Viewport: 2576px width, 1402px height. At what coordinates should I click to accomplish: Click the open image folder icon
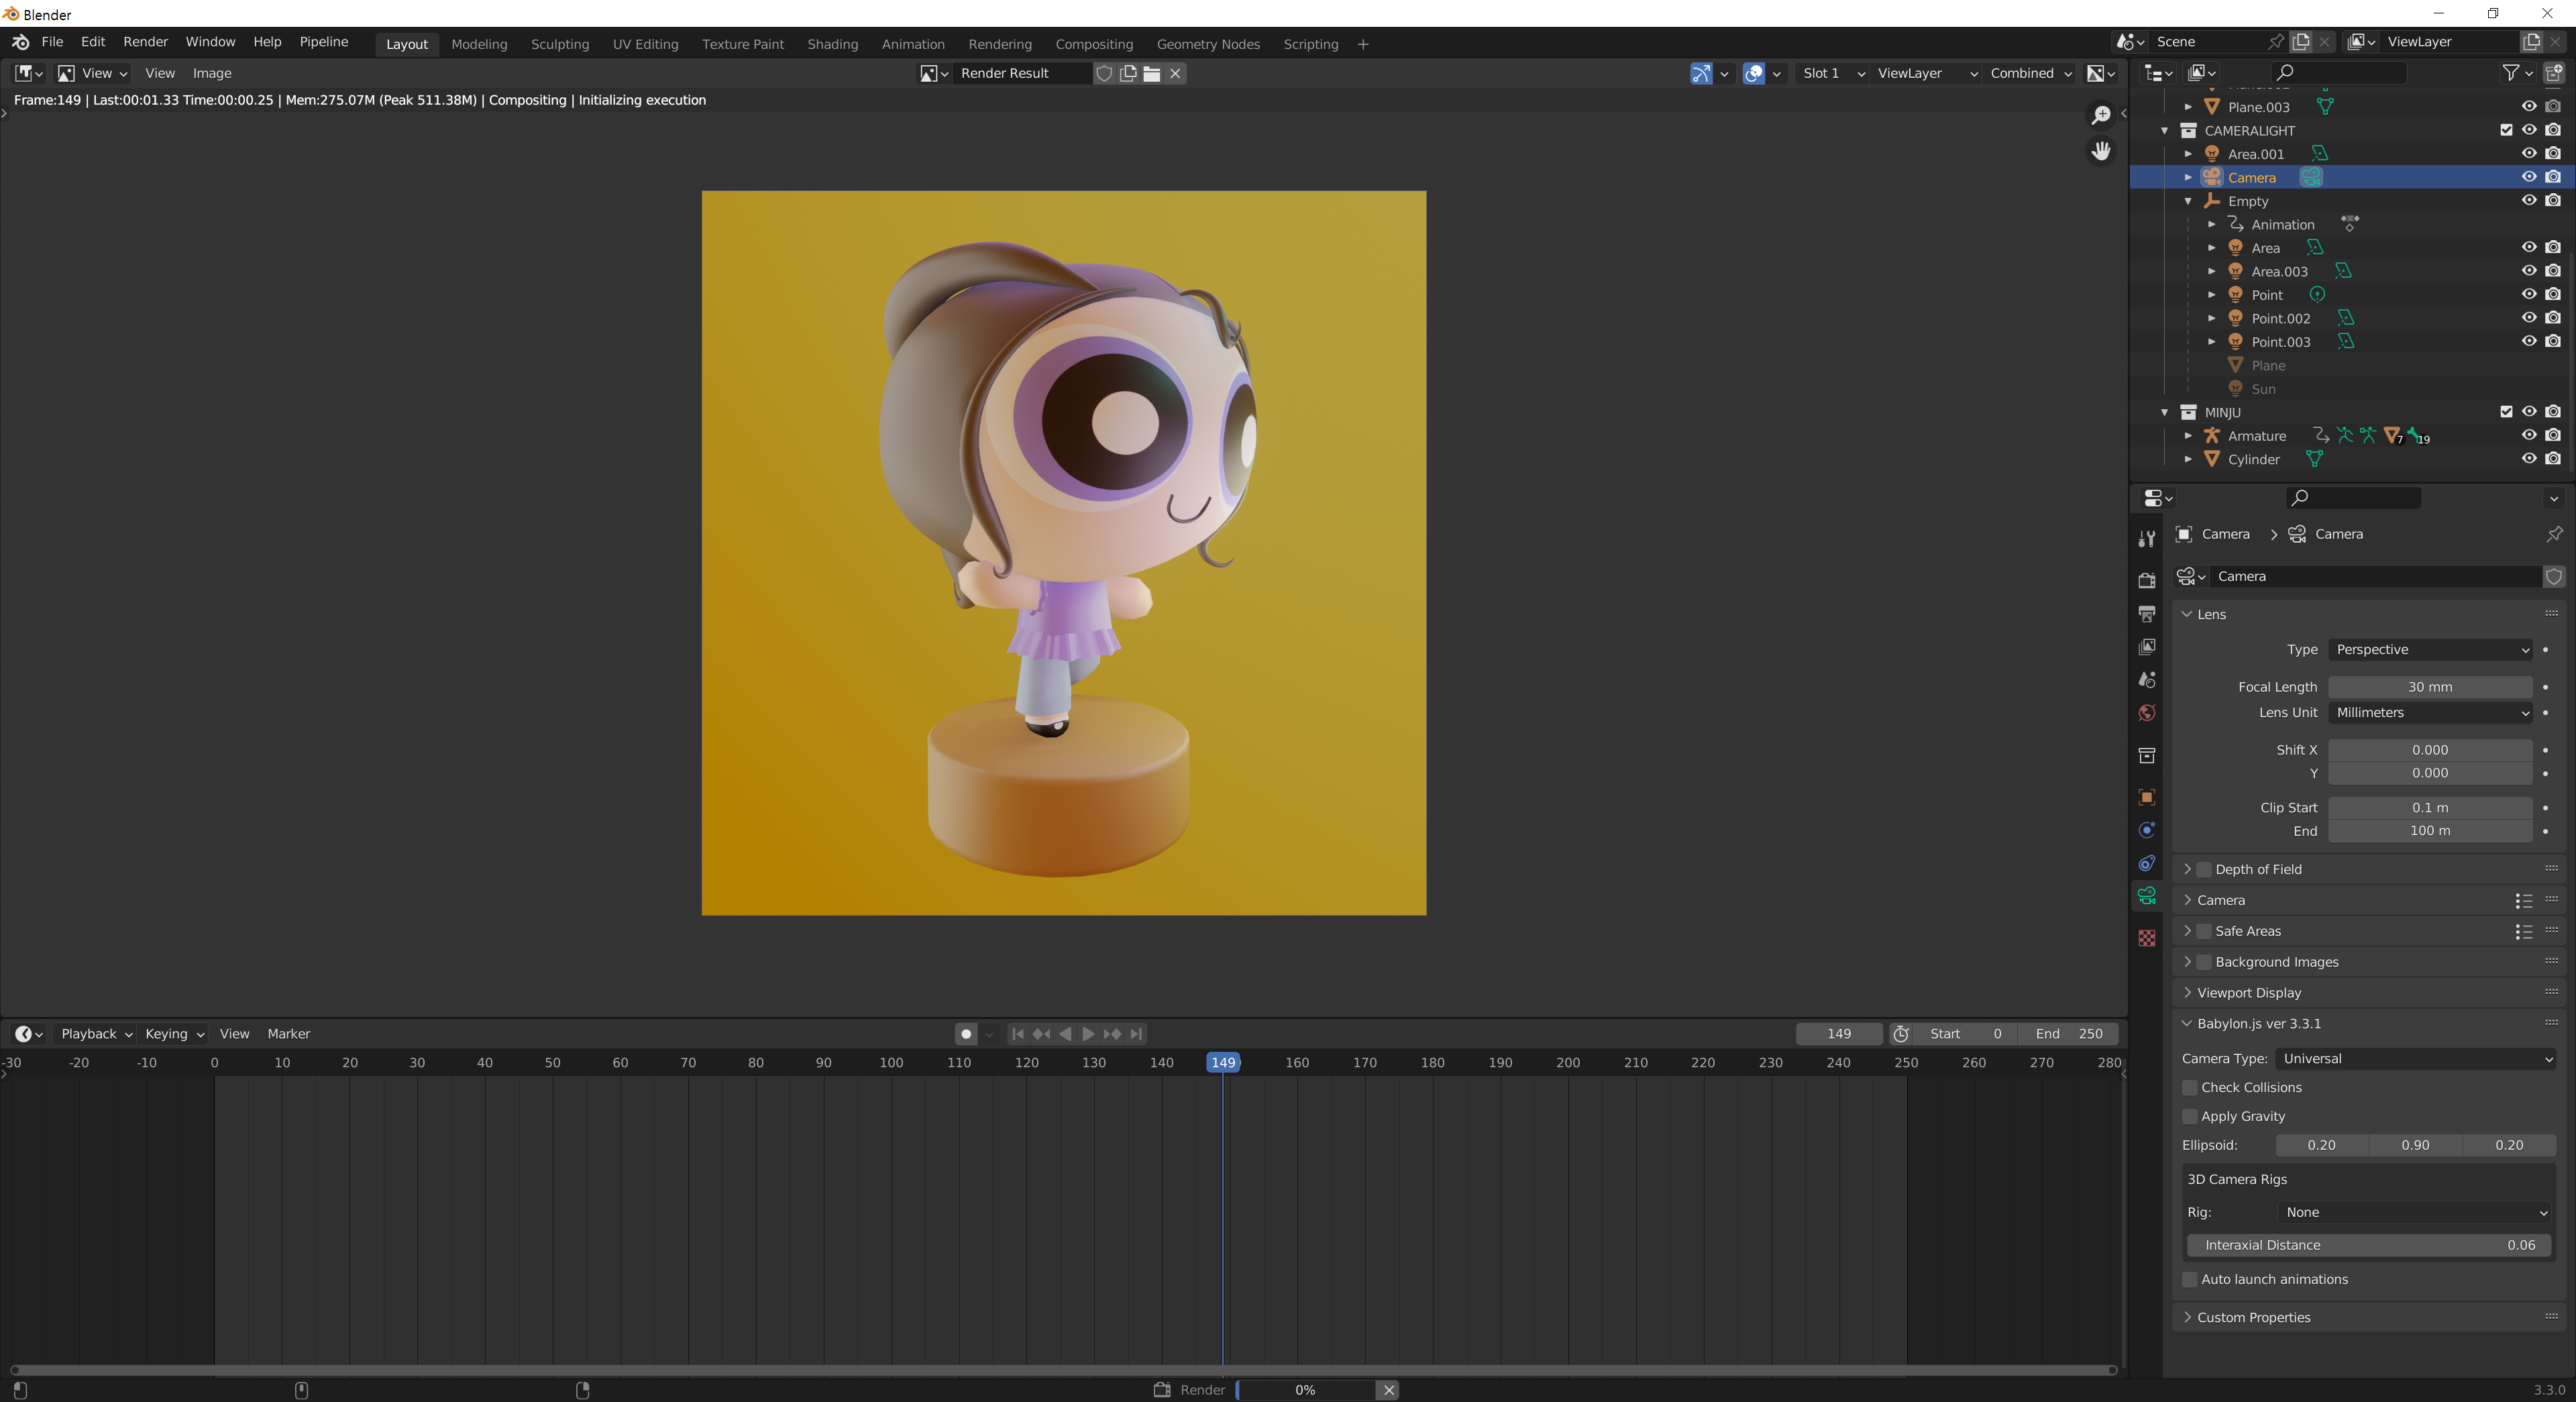(x=1152, y=73)
